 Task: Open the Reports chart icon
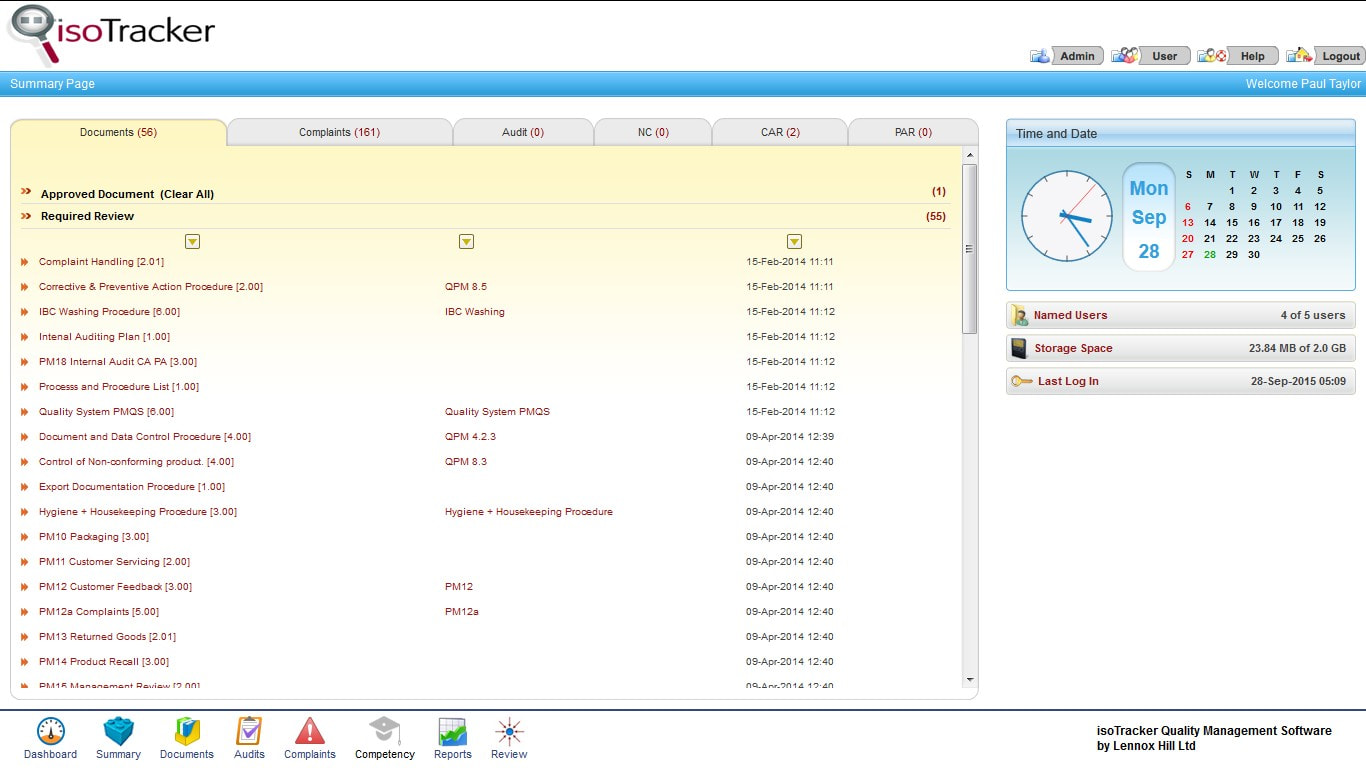click(453, 731)
